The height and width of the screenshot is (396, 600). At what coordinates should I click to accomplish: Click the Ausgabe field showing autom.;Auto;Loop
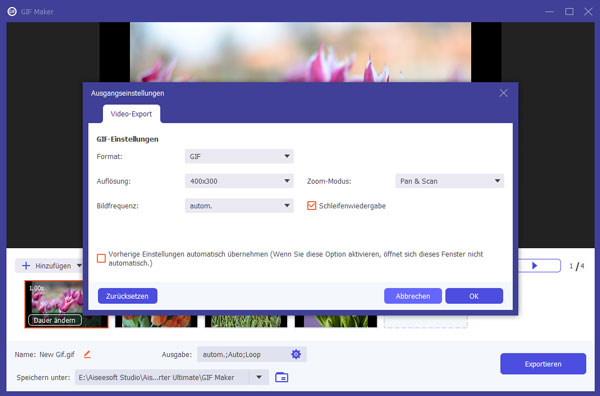click(252, 354)
